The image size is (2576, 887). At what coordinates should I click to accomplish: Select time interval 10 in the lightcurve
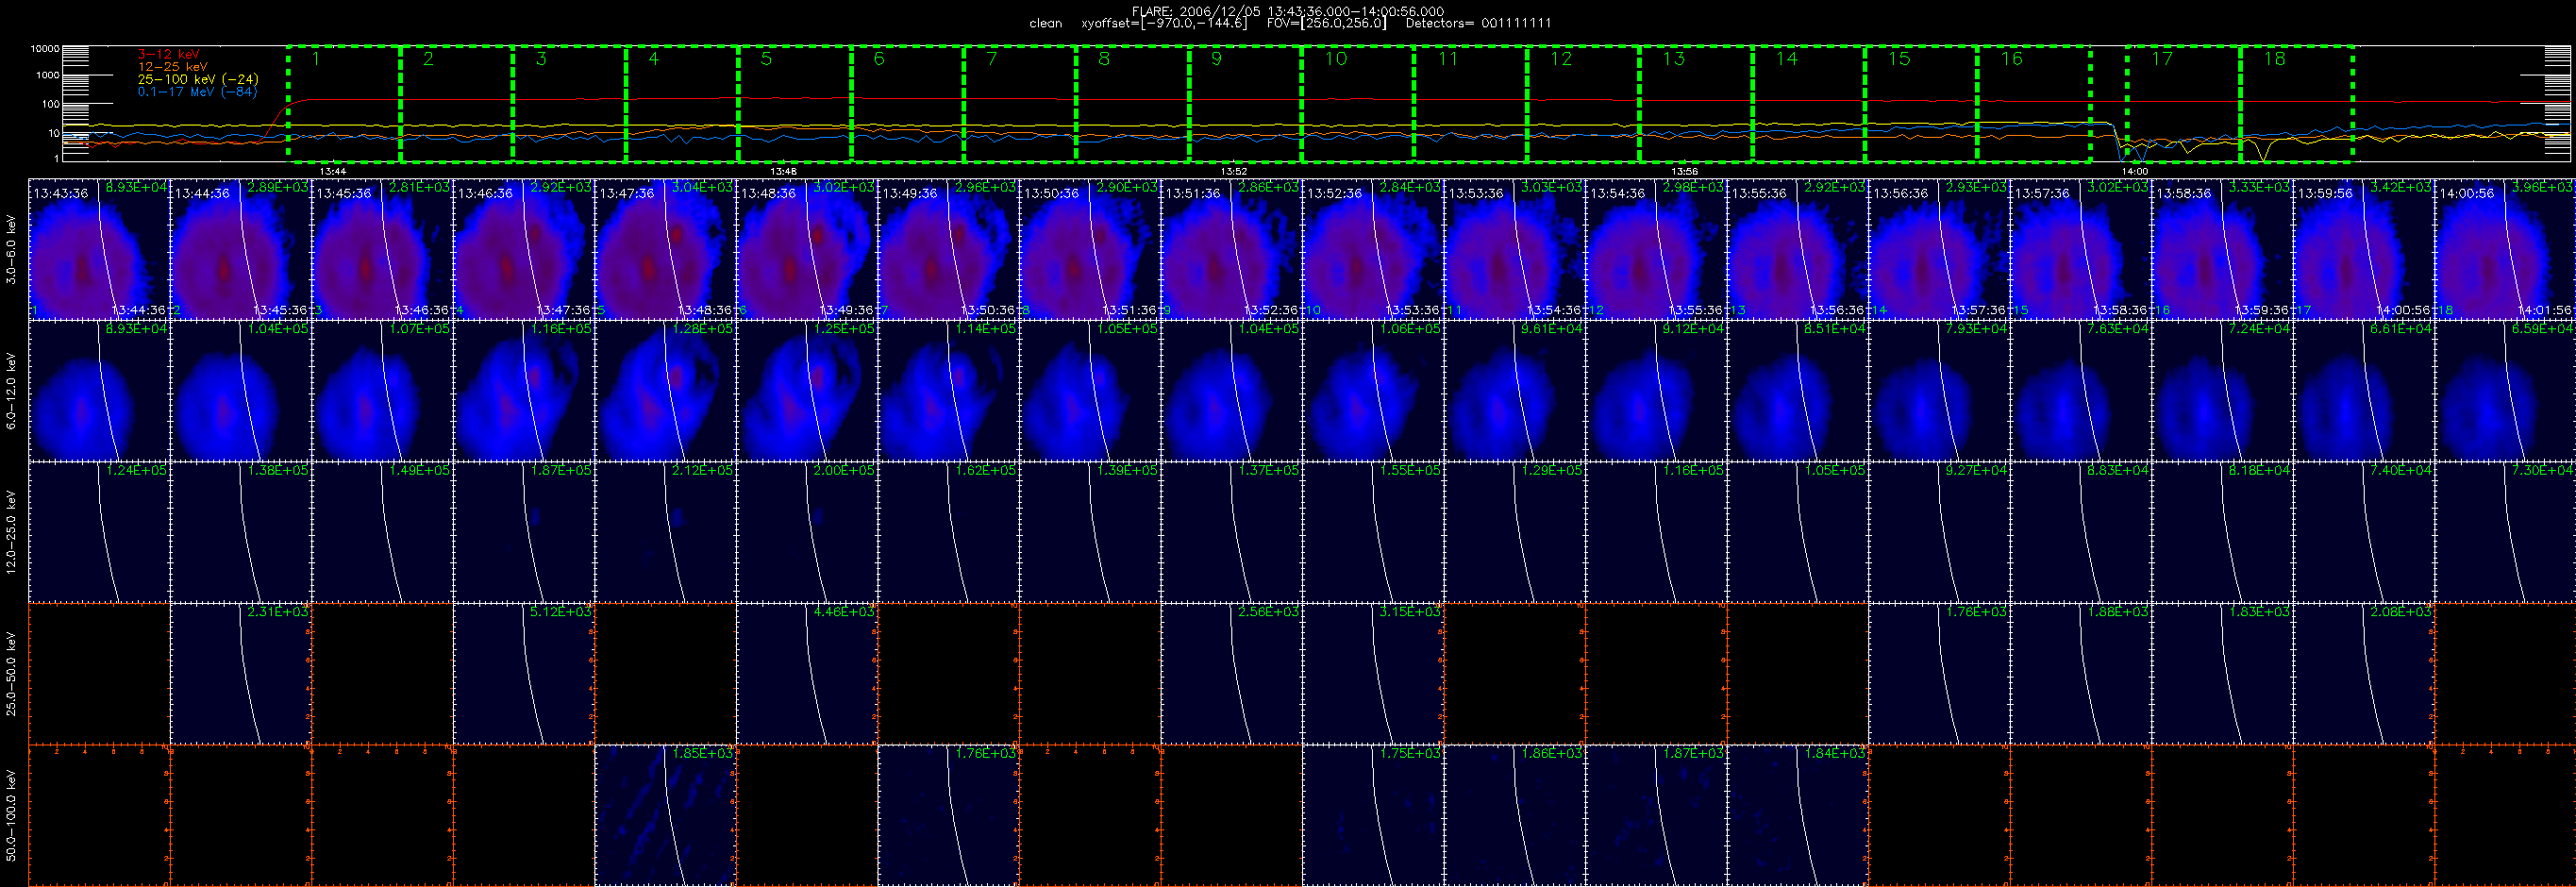[x=1358, y=103]
